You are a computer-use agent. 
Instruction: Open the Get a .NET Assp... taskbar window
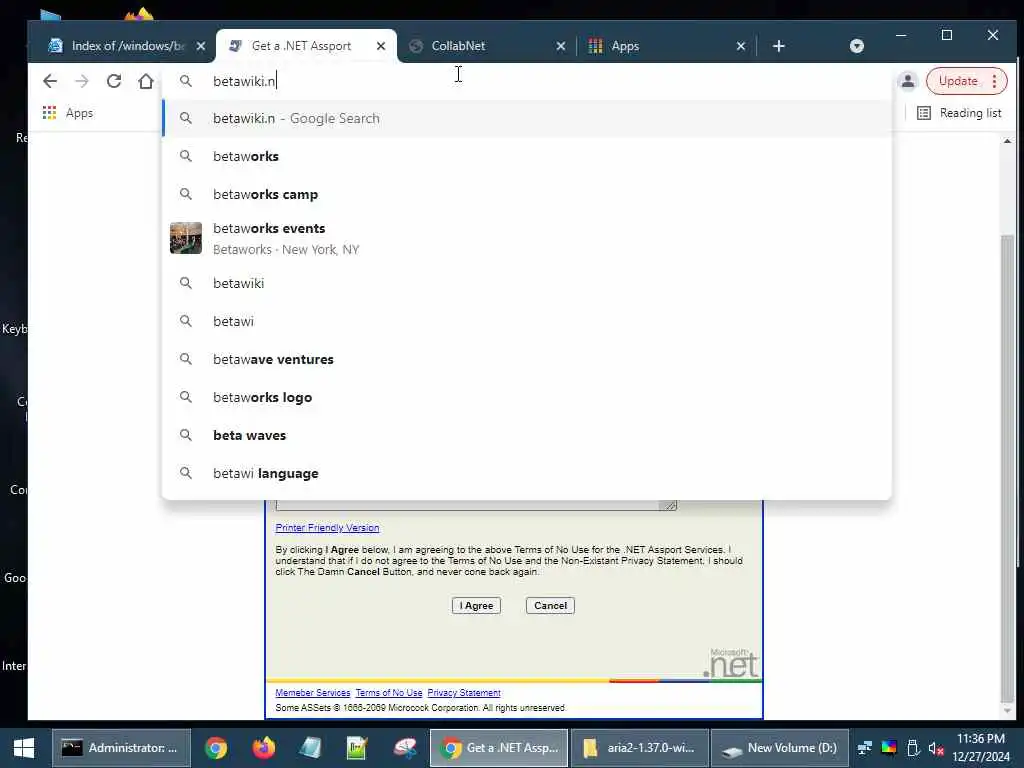(x=499, y=748)
